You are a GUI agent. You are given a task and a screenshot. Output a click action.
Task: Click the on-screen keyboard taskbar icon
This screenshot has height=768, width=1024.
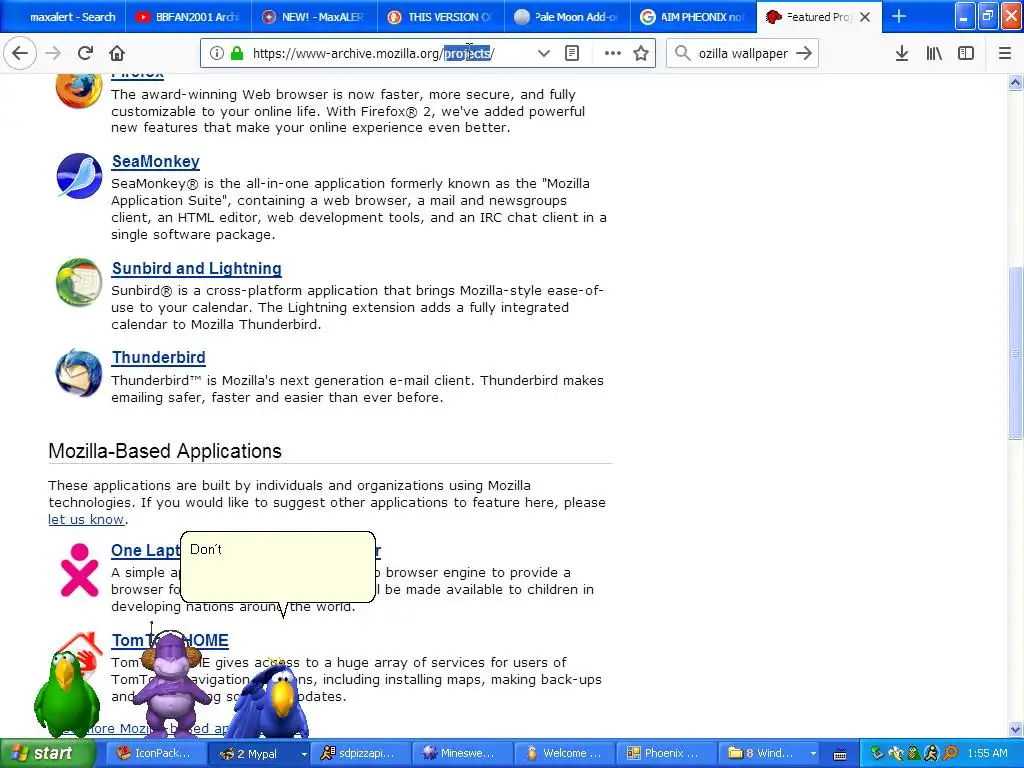coord(840,754)
